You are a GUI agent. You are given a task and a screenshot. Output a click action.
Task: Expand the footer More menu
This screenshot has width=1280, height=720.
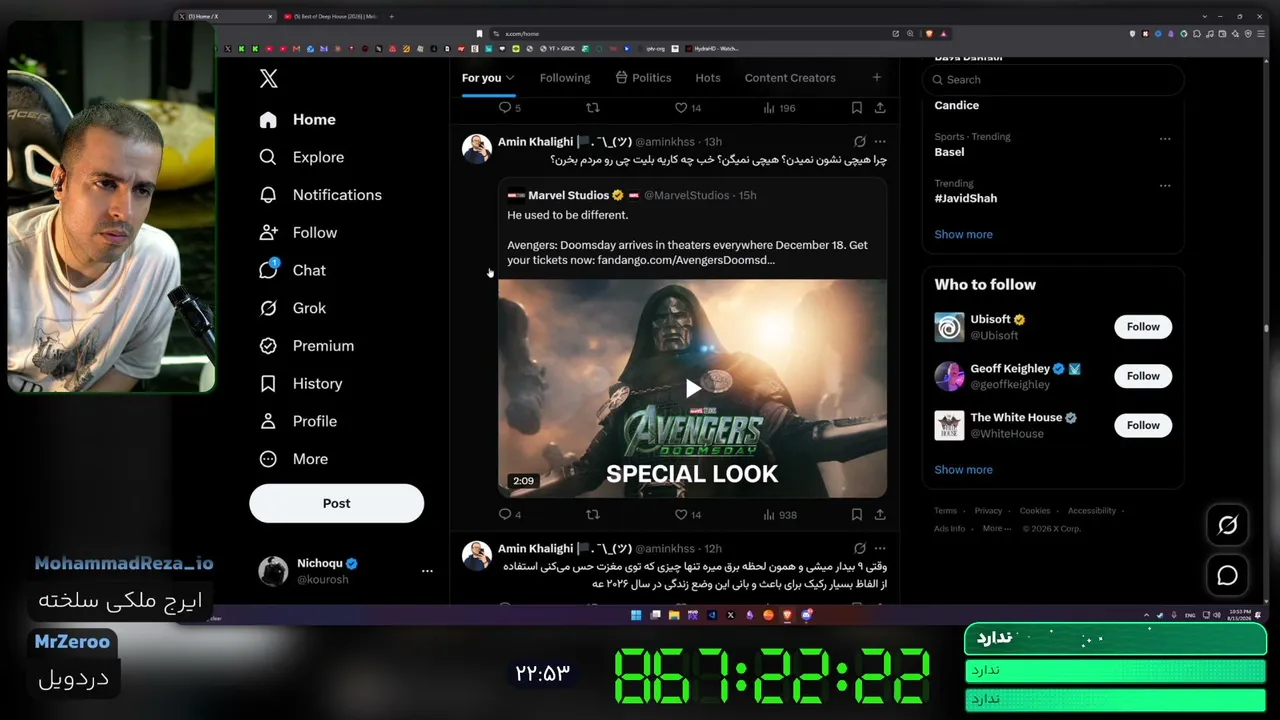(996, 529)
